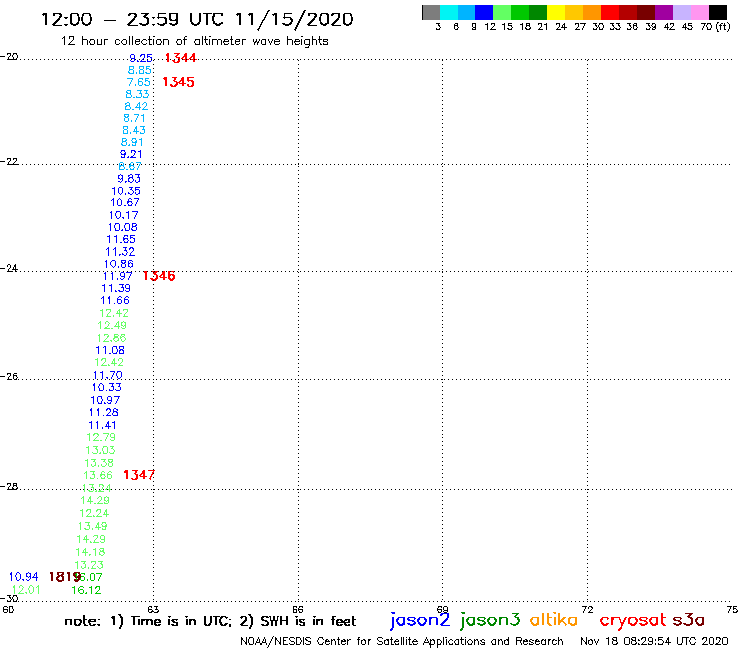Viewport: 740px width, 650px height.
Task: Click the wave height value 11.70
Action: pyautogui.click(x=108, y=376)
